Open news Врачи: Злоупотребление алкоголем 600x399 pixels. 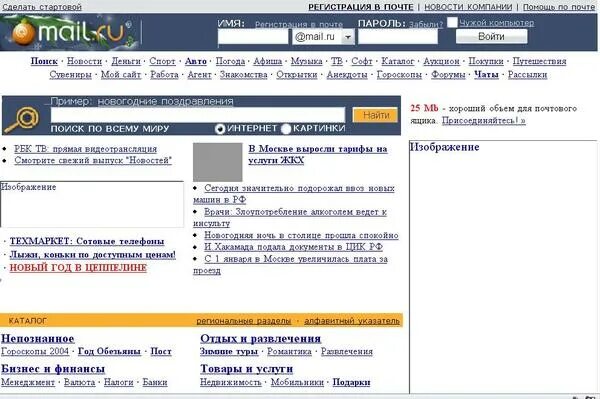point(290,217)
